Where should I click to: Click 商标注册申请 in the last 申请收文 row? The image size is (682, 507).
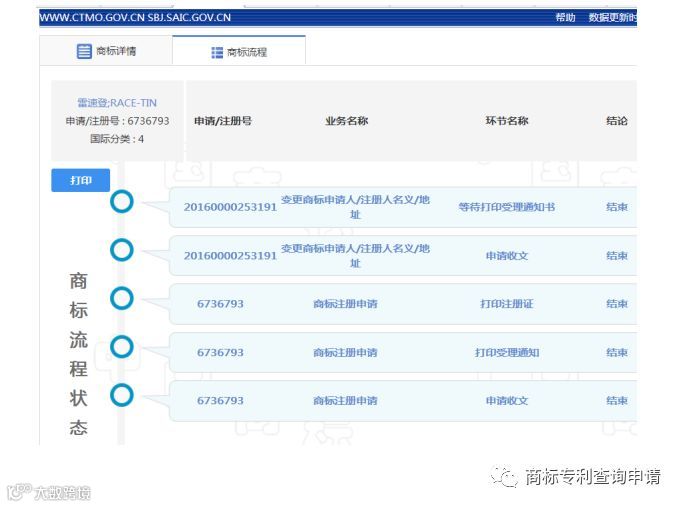[x=345, y=400]
